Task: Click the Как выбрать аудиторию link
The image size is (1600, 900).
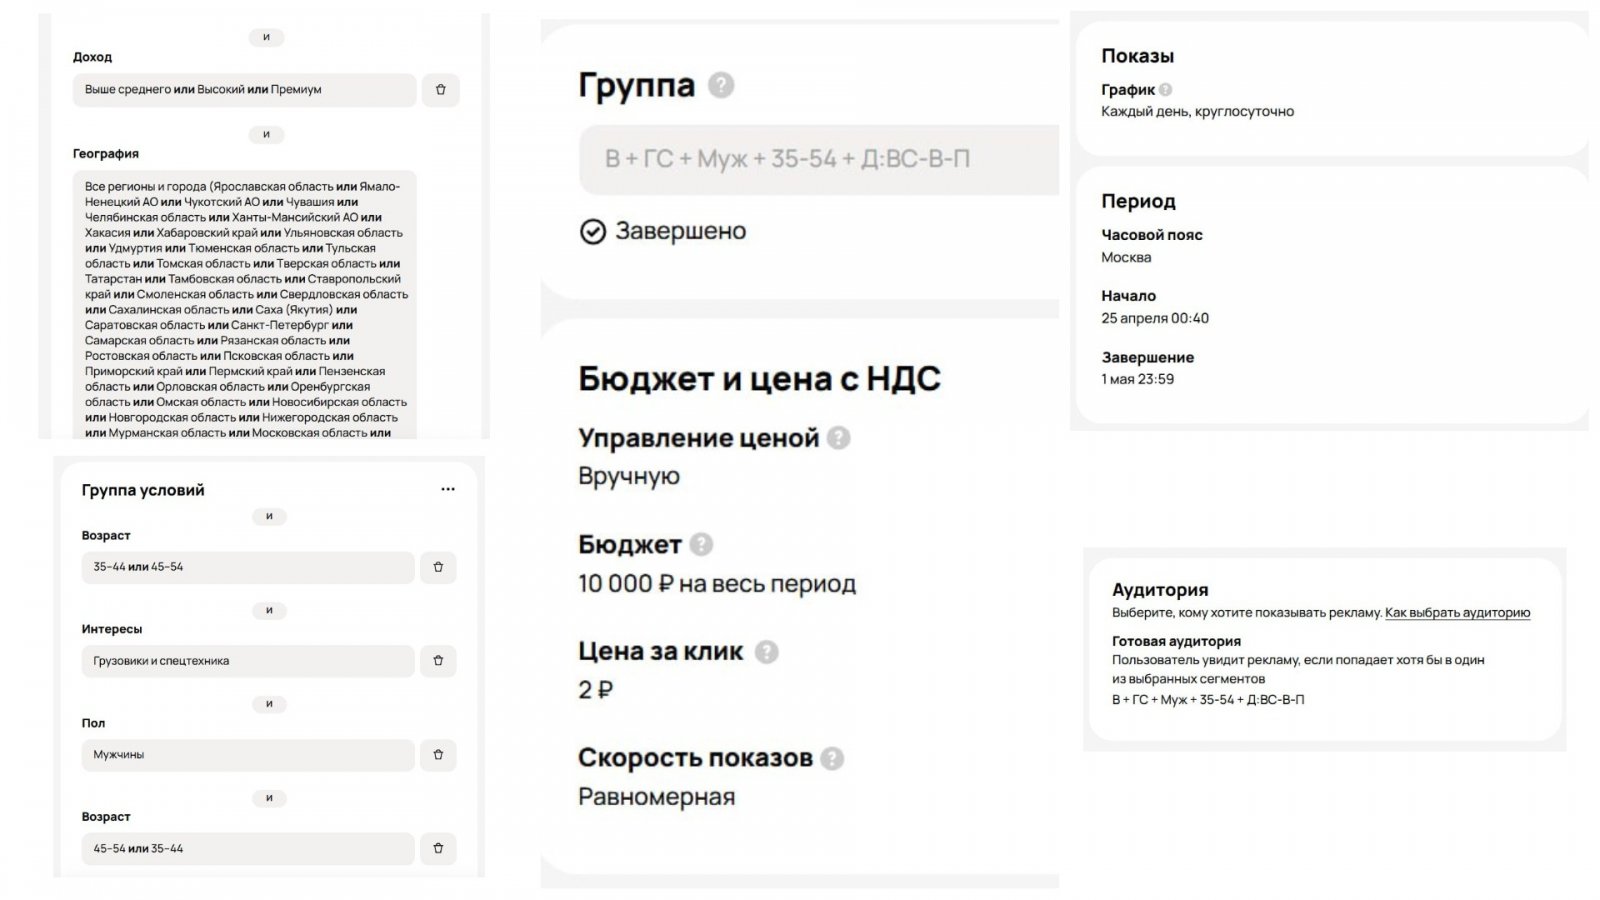Action: coord(1457,613)
